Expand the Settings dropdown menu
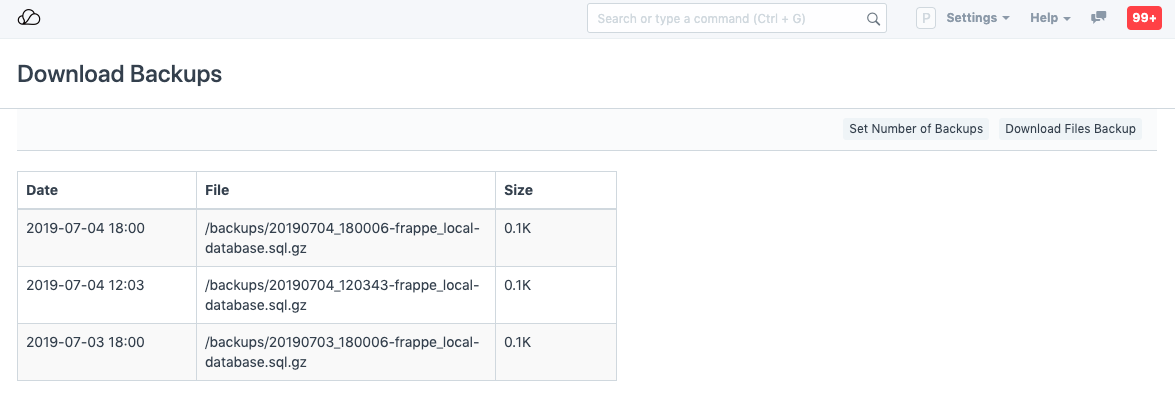The image size is (1175, 406). pyautogui.click(x=977, y=18)
